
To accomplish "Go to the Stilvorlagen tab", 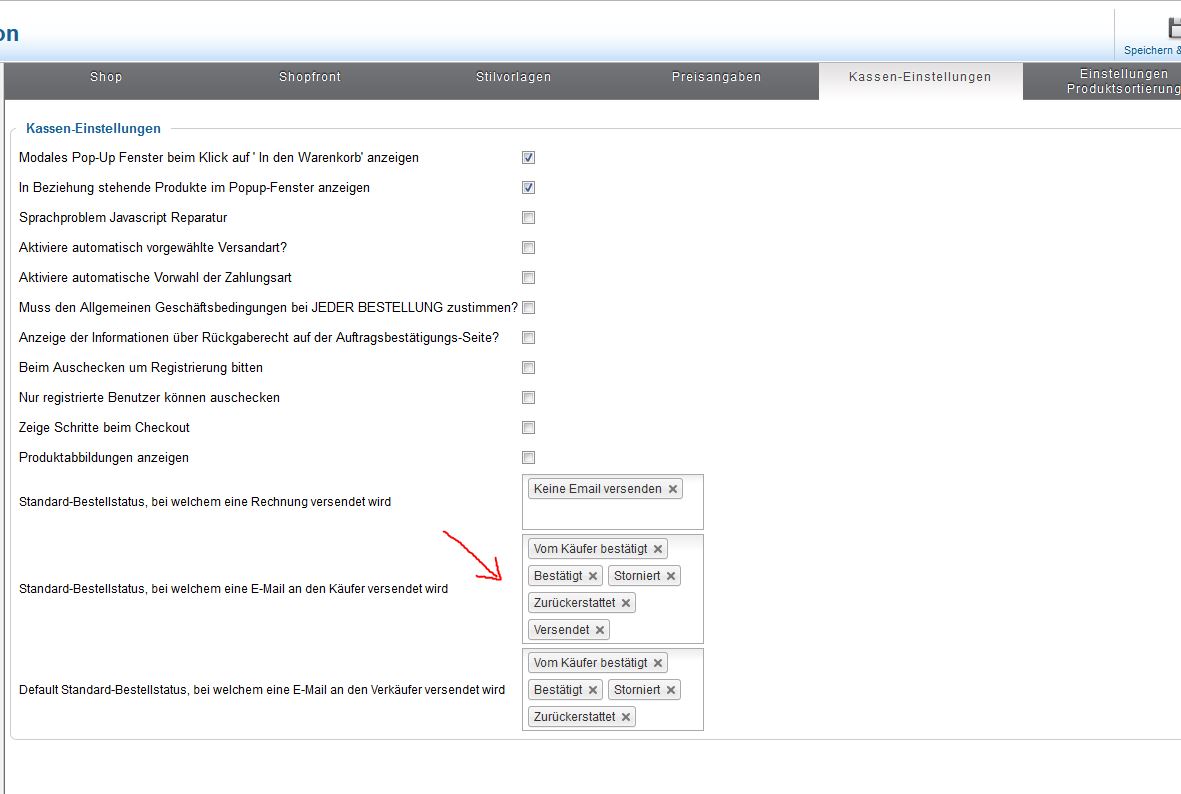I will pos(513,77).
